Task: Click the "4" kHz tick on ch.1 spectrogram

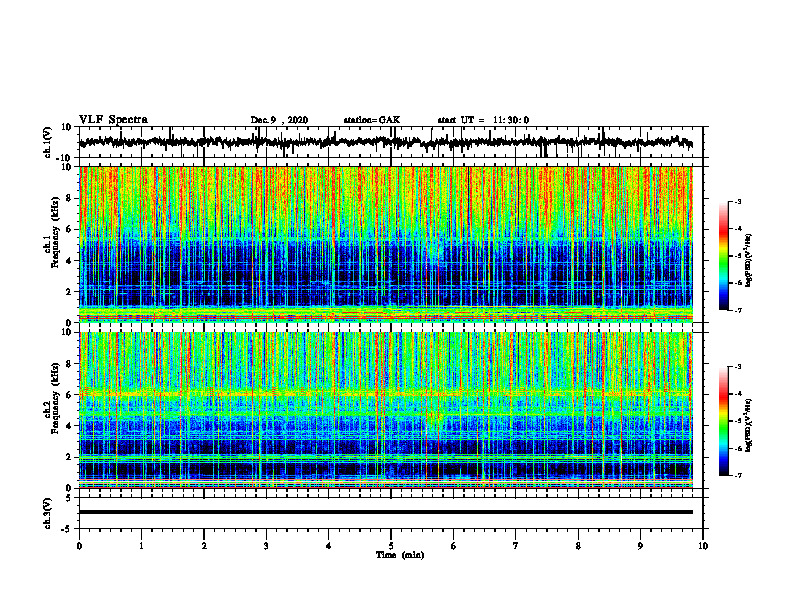Action: point(70,261)
